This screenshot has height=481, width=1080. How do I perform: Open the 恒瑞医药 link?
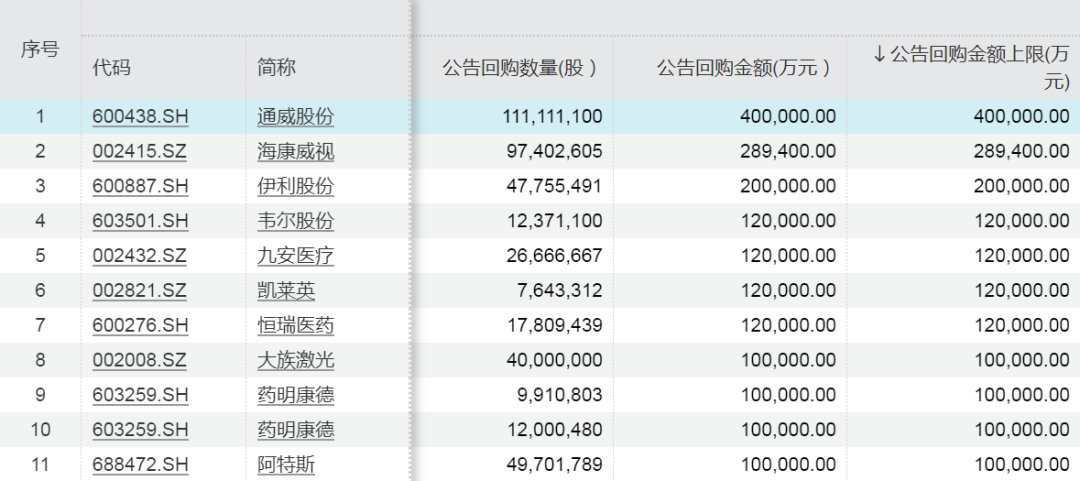click(x=295, y=325)
